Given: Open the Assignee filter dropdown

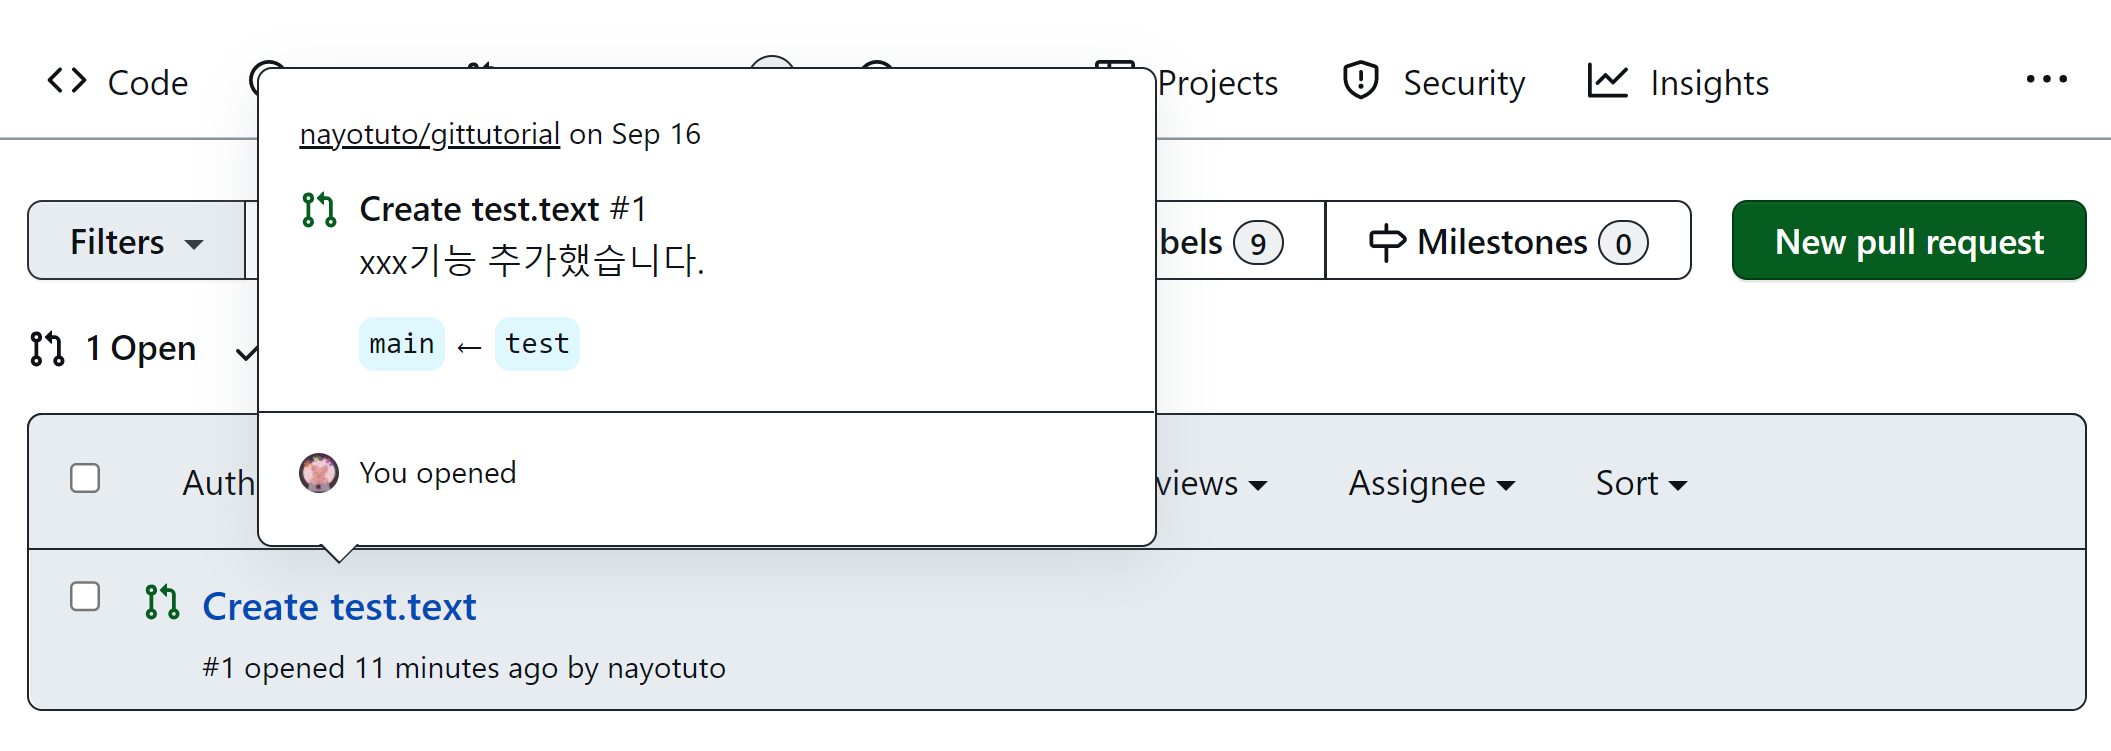Looking at the screenshot, I should click(1431, 484).
